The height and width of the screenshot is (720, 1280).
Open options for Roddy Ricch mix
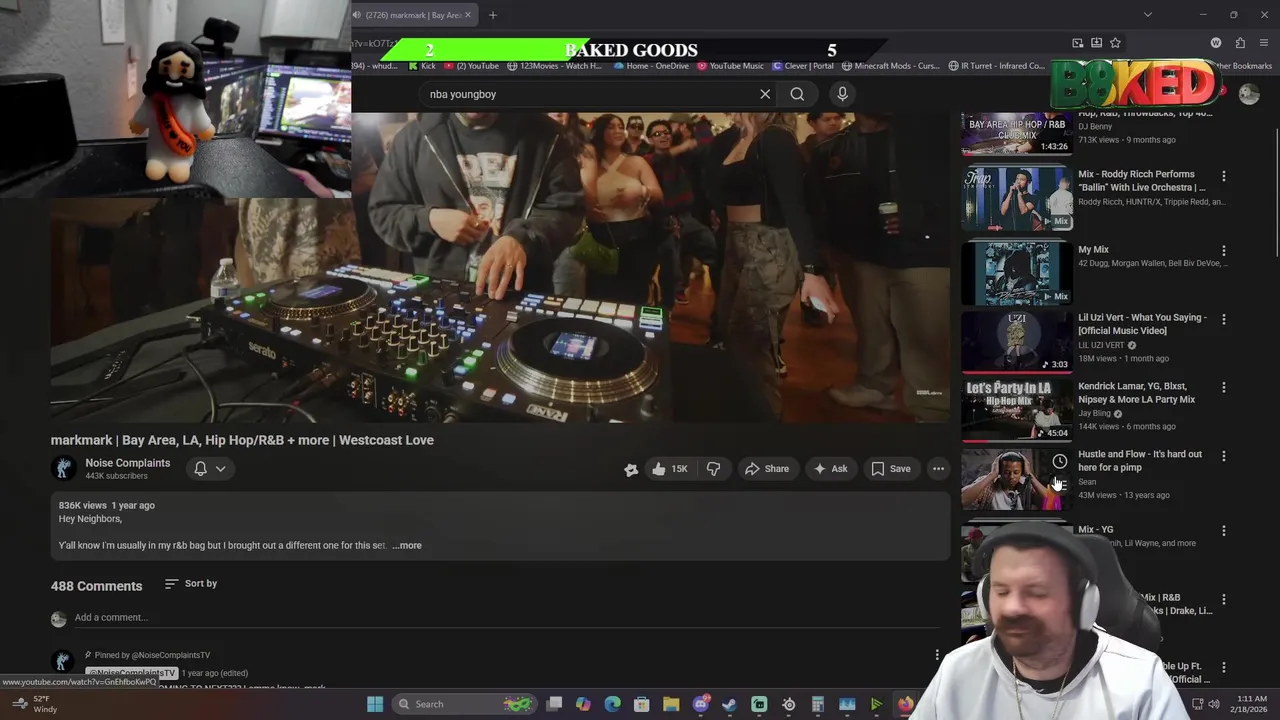pos(1223,176)
